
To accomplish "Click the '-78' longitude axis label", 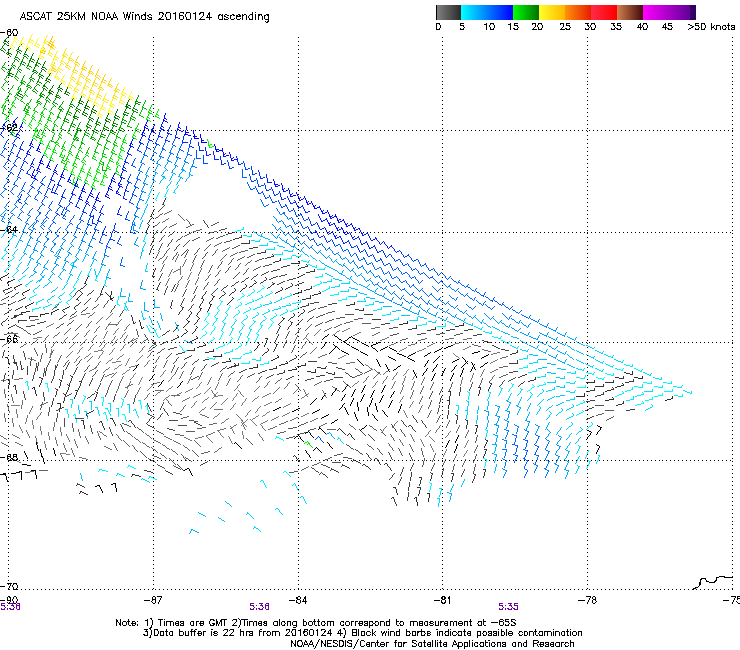I will pos(588,600).
